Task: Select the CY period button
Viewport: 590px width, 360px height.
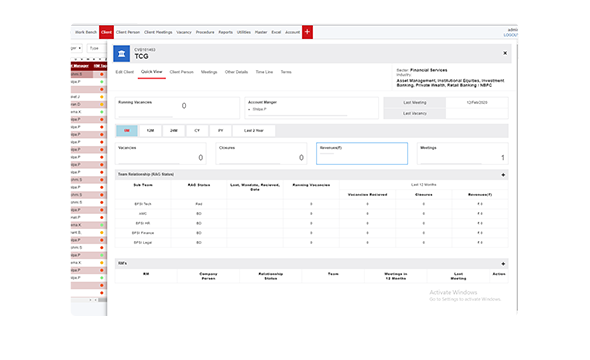Action: pos(197,131)
